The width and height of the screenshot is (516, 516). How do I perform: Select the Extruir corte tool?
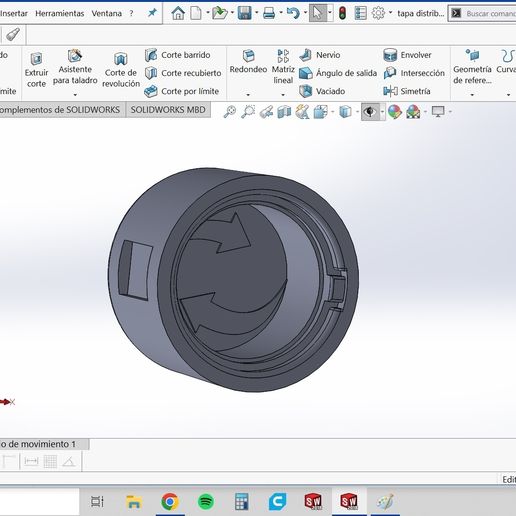[x=36, y=70]
